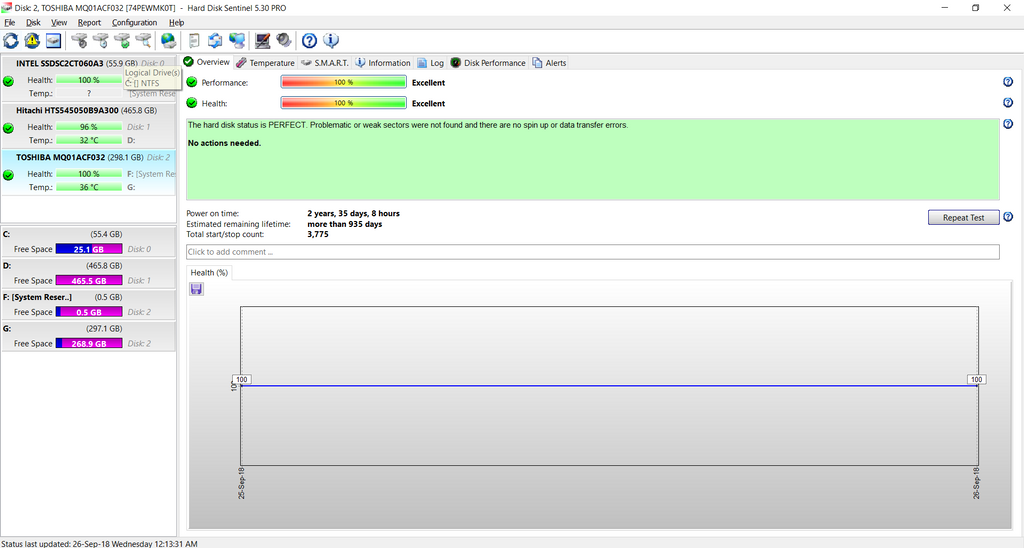
Task: Click D: free space 465.5 GB bar
Action: 89,280
